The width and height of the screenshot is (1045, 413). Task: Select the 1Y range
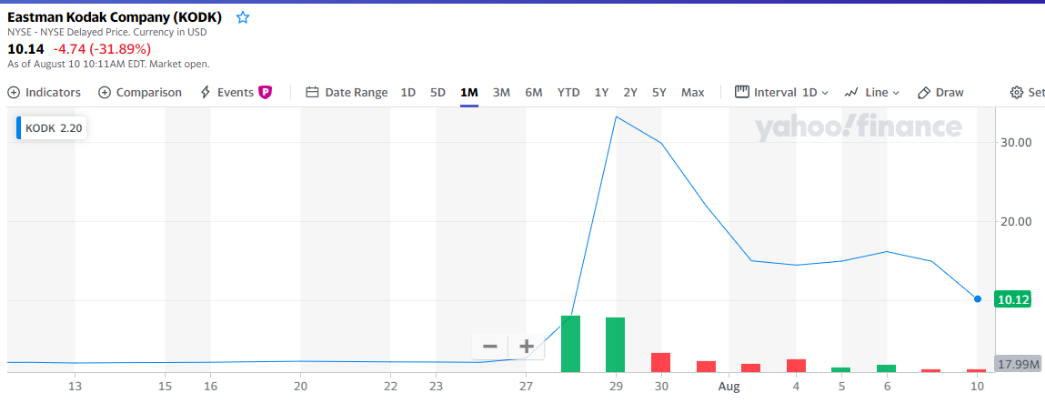[x=601, y=93]
